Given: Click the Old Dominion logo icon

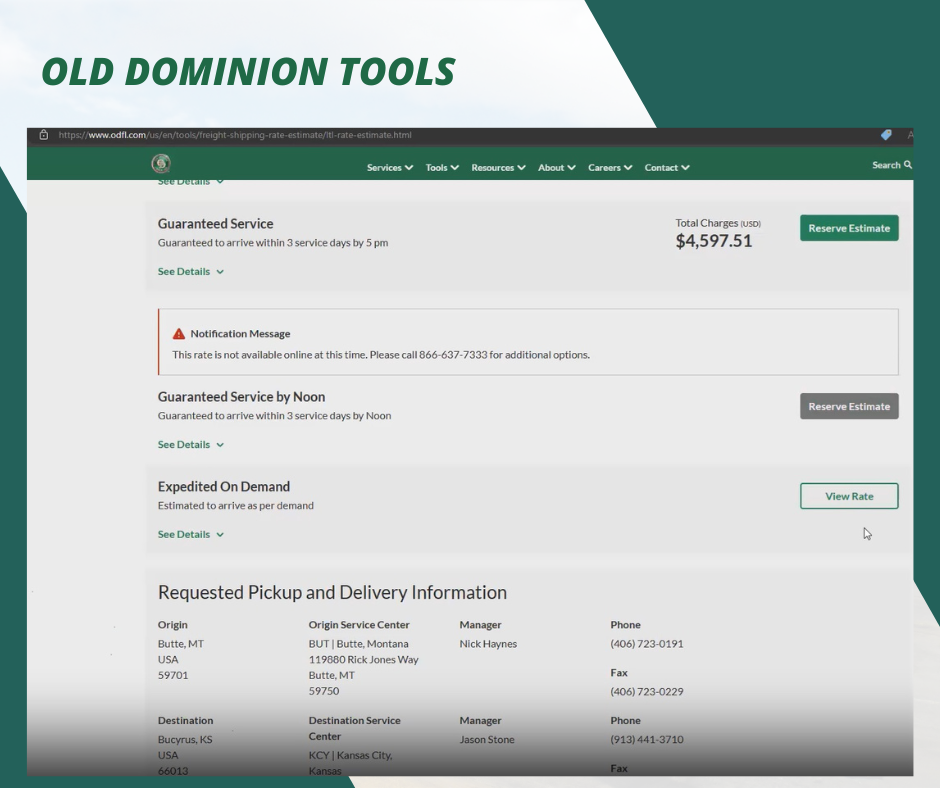Looking at the screenshot, I should coord(161,163).
